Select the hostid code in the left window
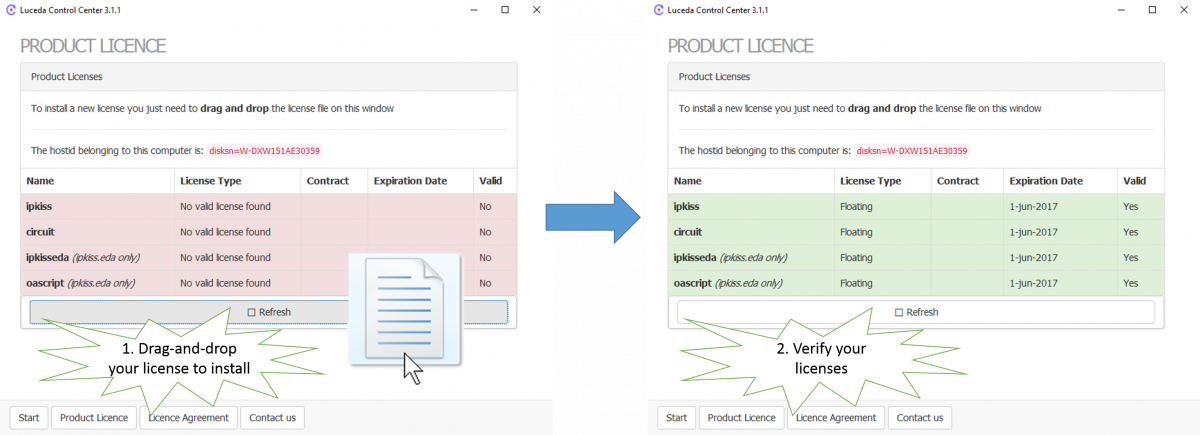The width and height of the screenshot is (1200, 435). pyautogui.click(x=265, y=151)
